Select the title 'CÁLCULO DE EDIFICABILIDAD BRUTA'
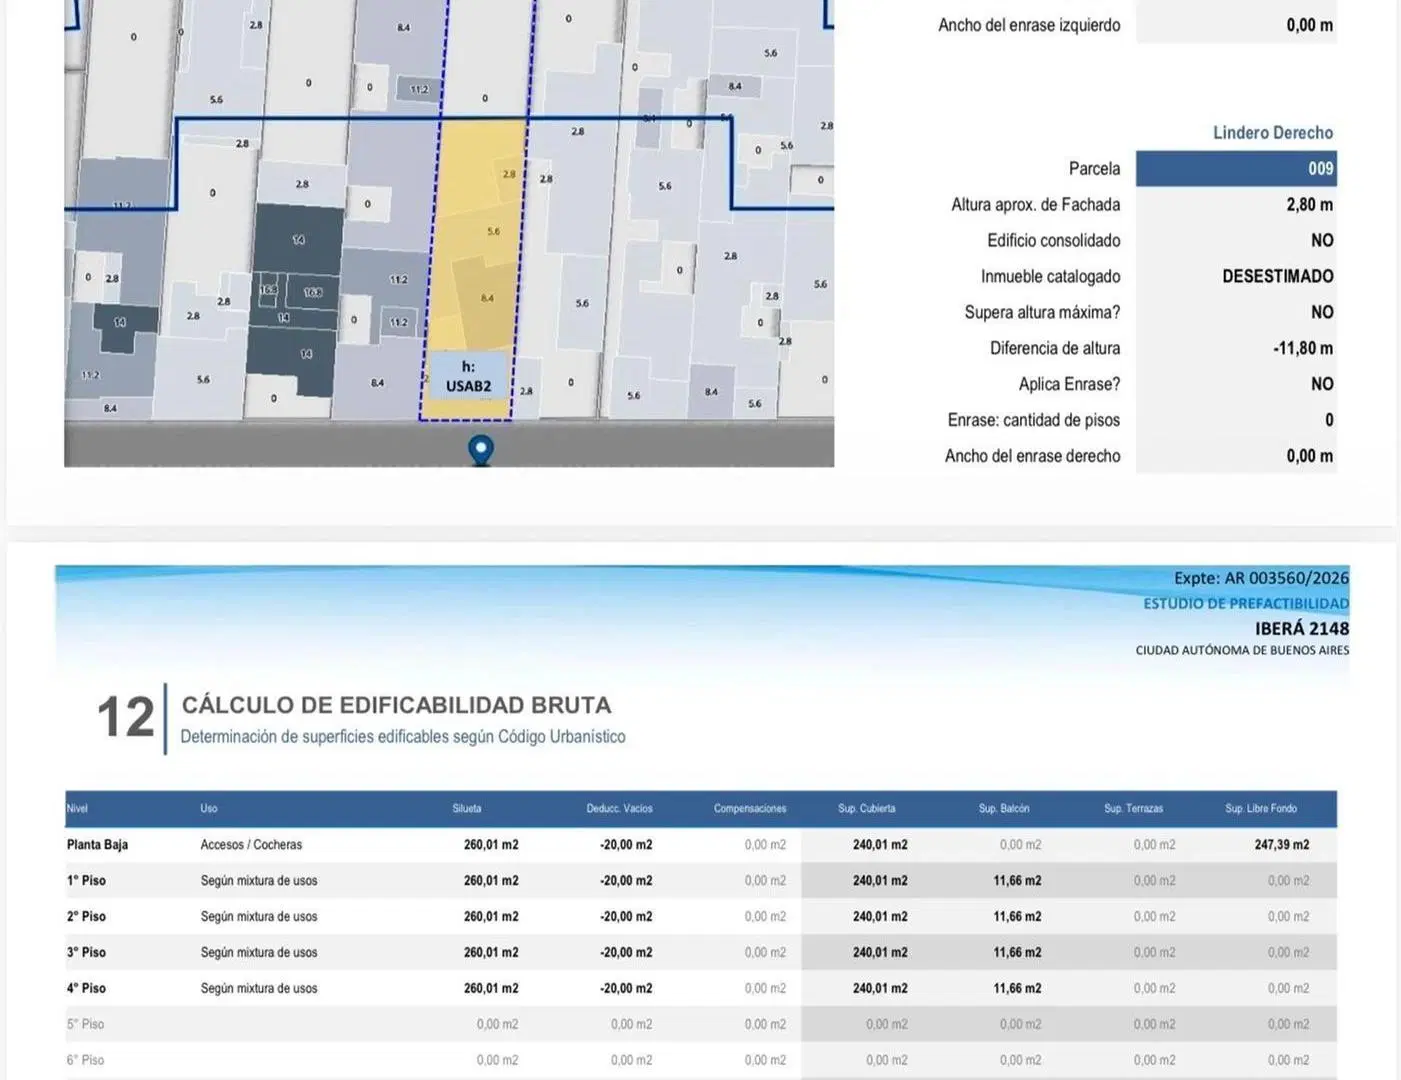1401x1080 pixels. pos(396,706)
